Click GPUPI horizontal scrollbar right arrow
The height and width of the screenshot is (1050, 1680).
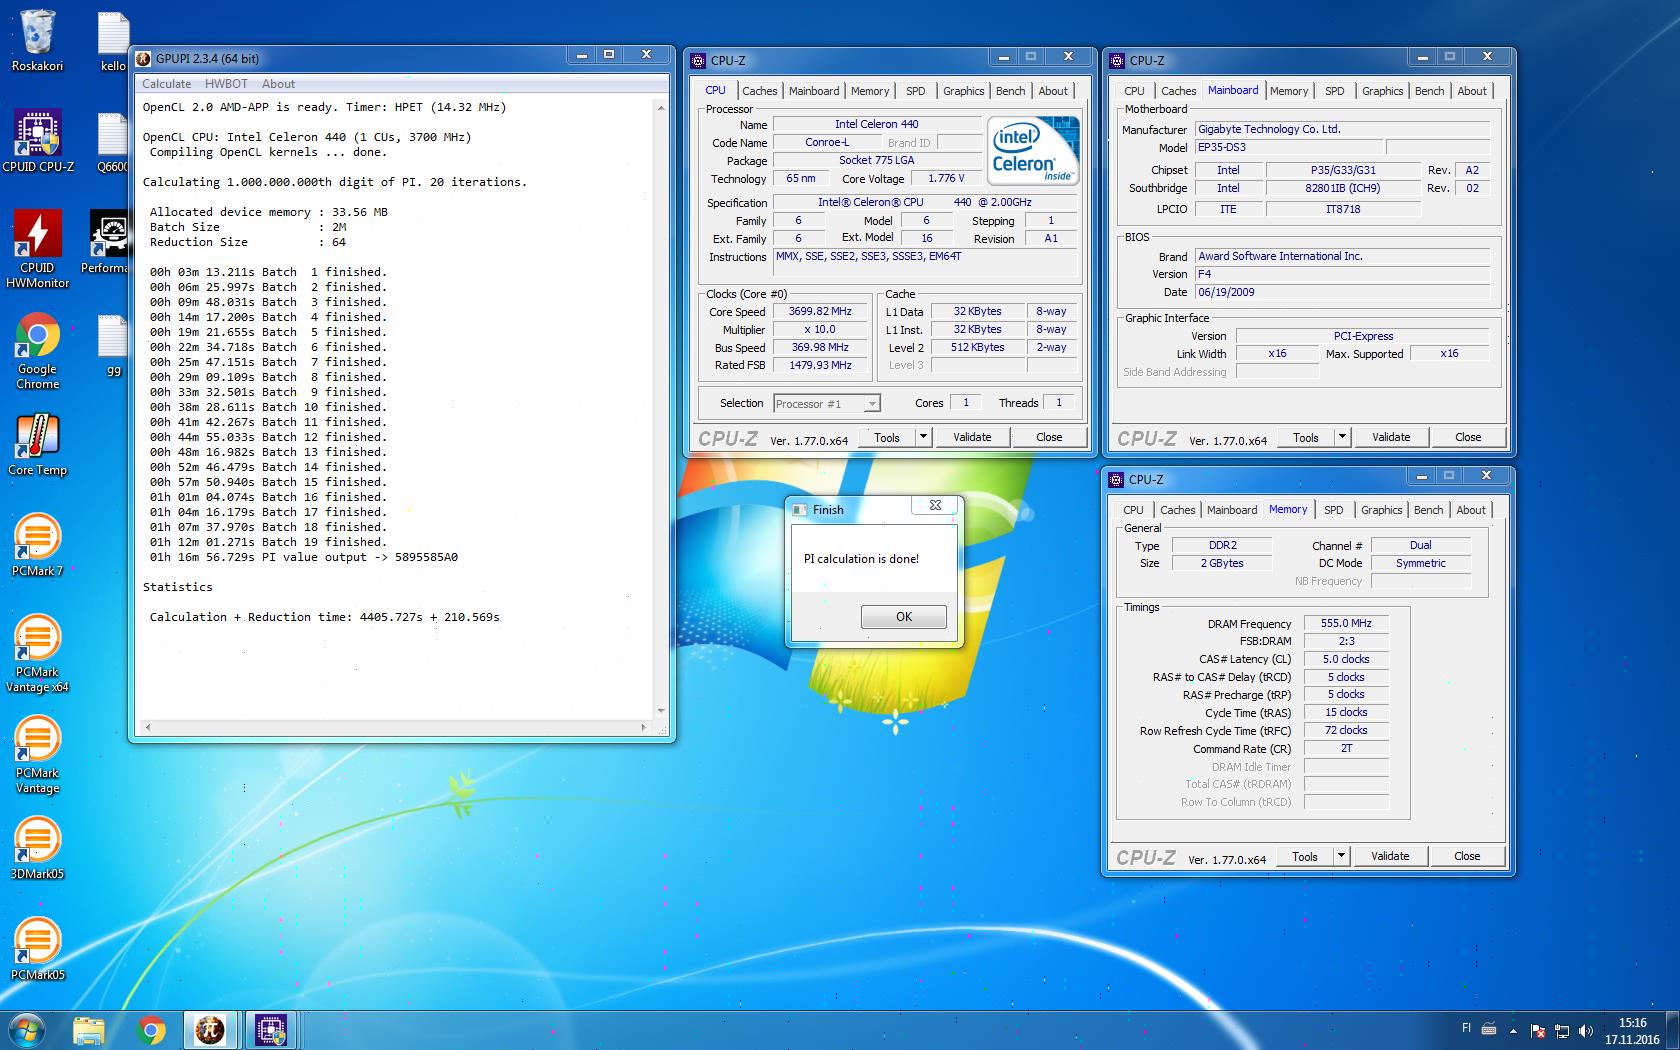pyautogui.click(x=645, y=727)
